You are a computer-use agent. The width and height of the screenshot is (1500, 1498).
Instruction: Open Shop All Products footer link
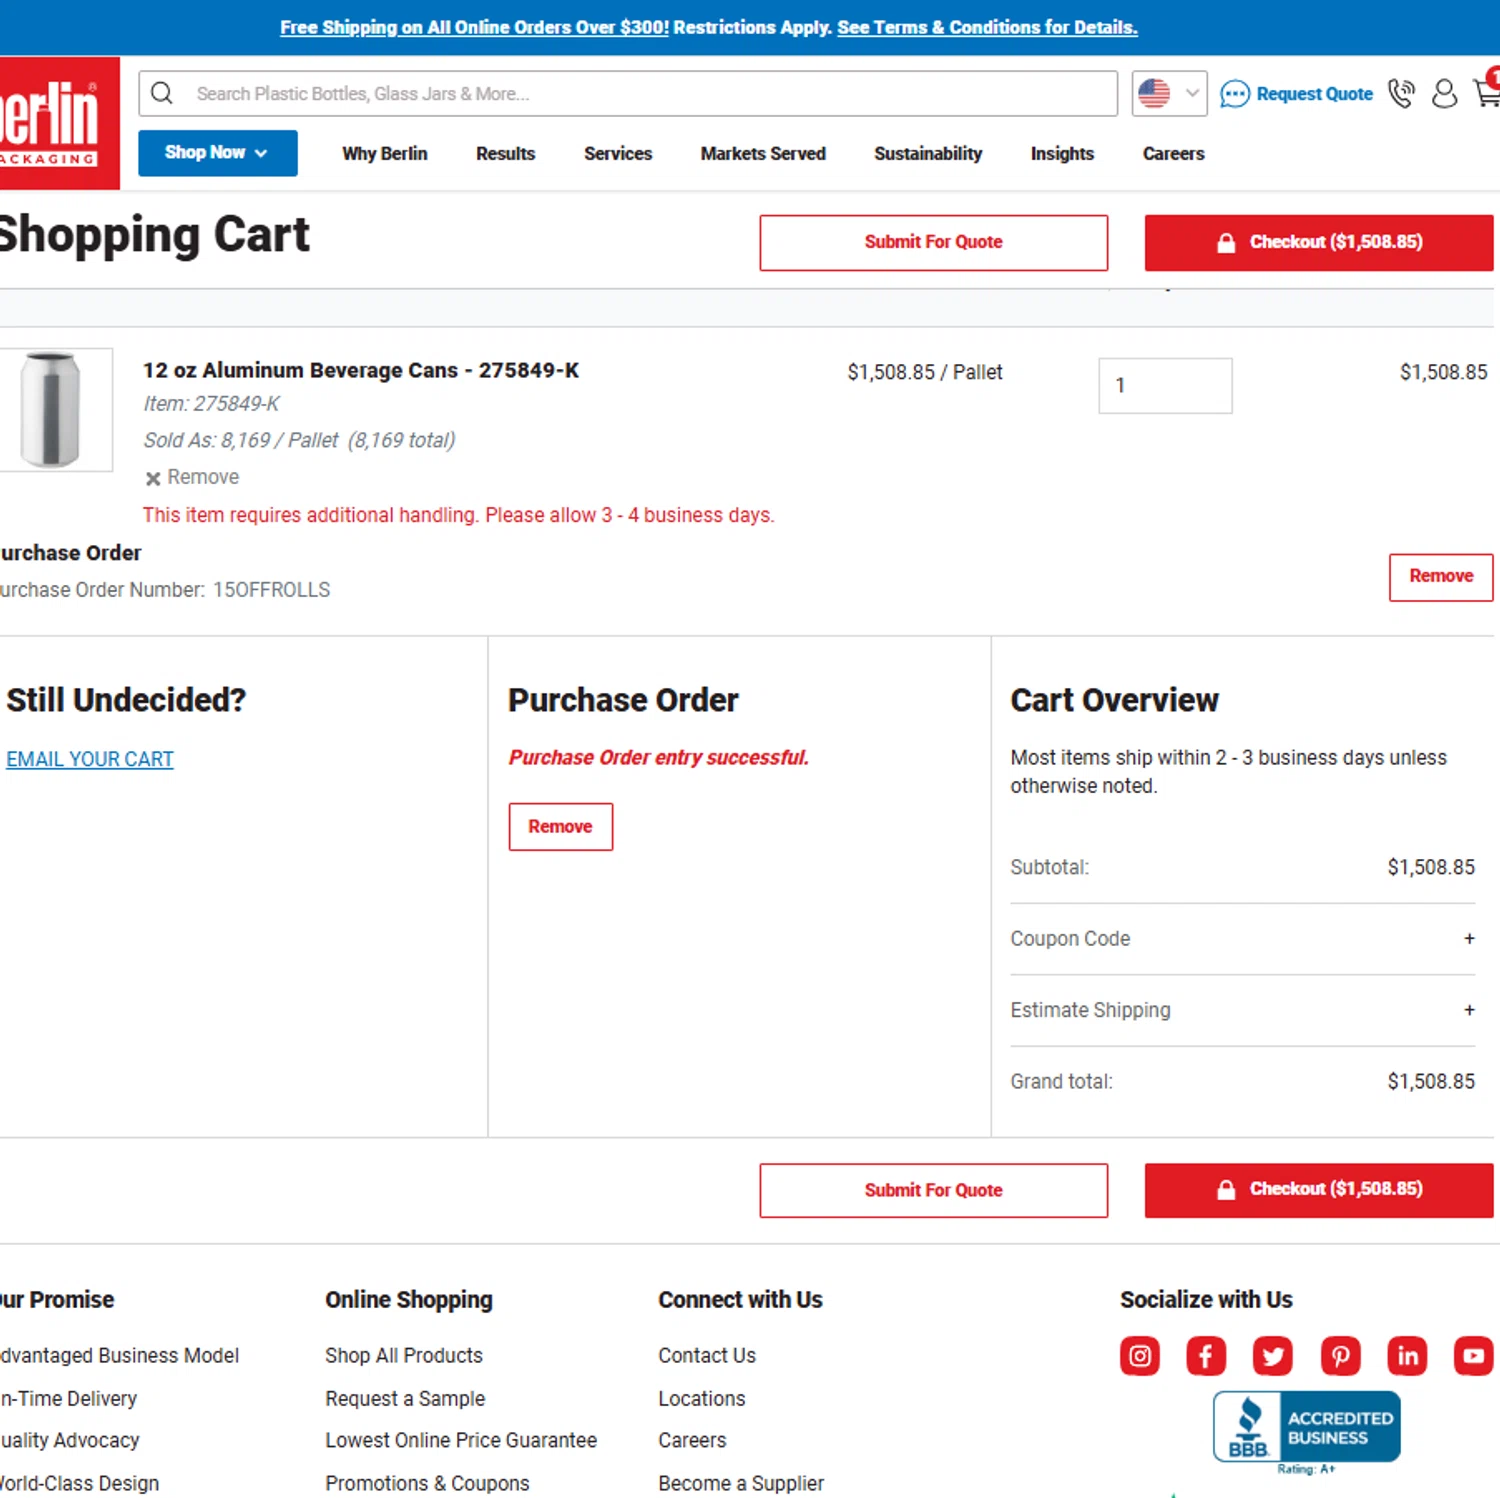click(404, 1355)
